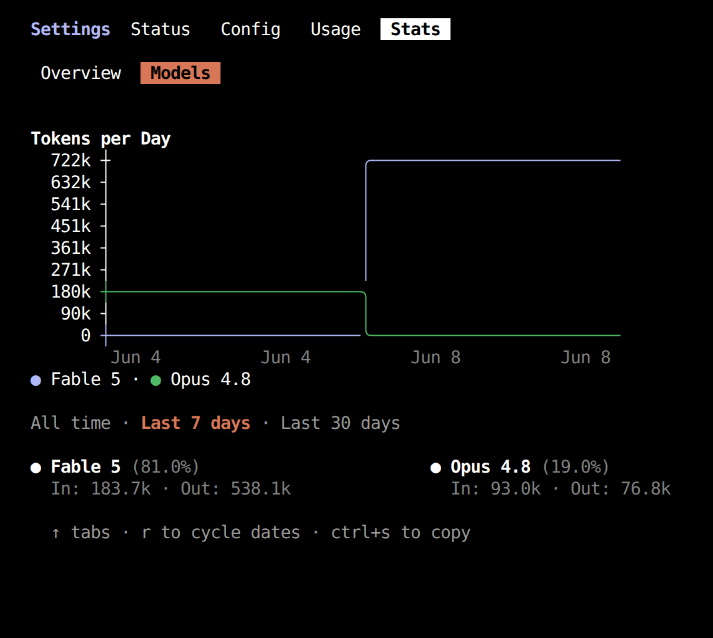Switch to the Last 30 days range
Image resolution: width=713 pixels, height=638 pixels.
(340, 423)
